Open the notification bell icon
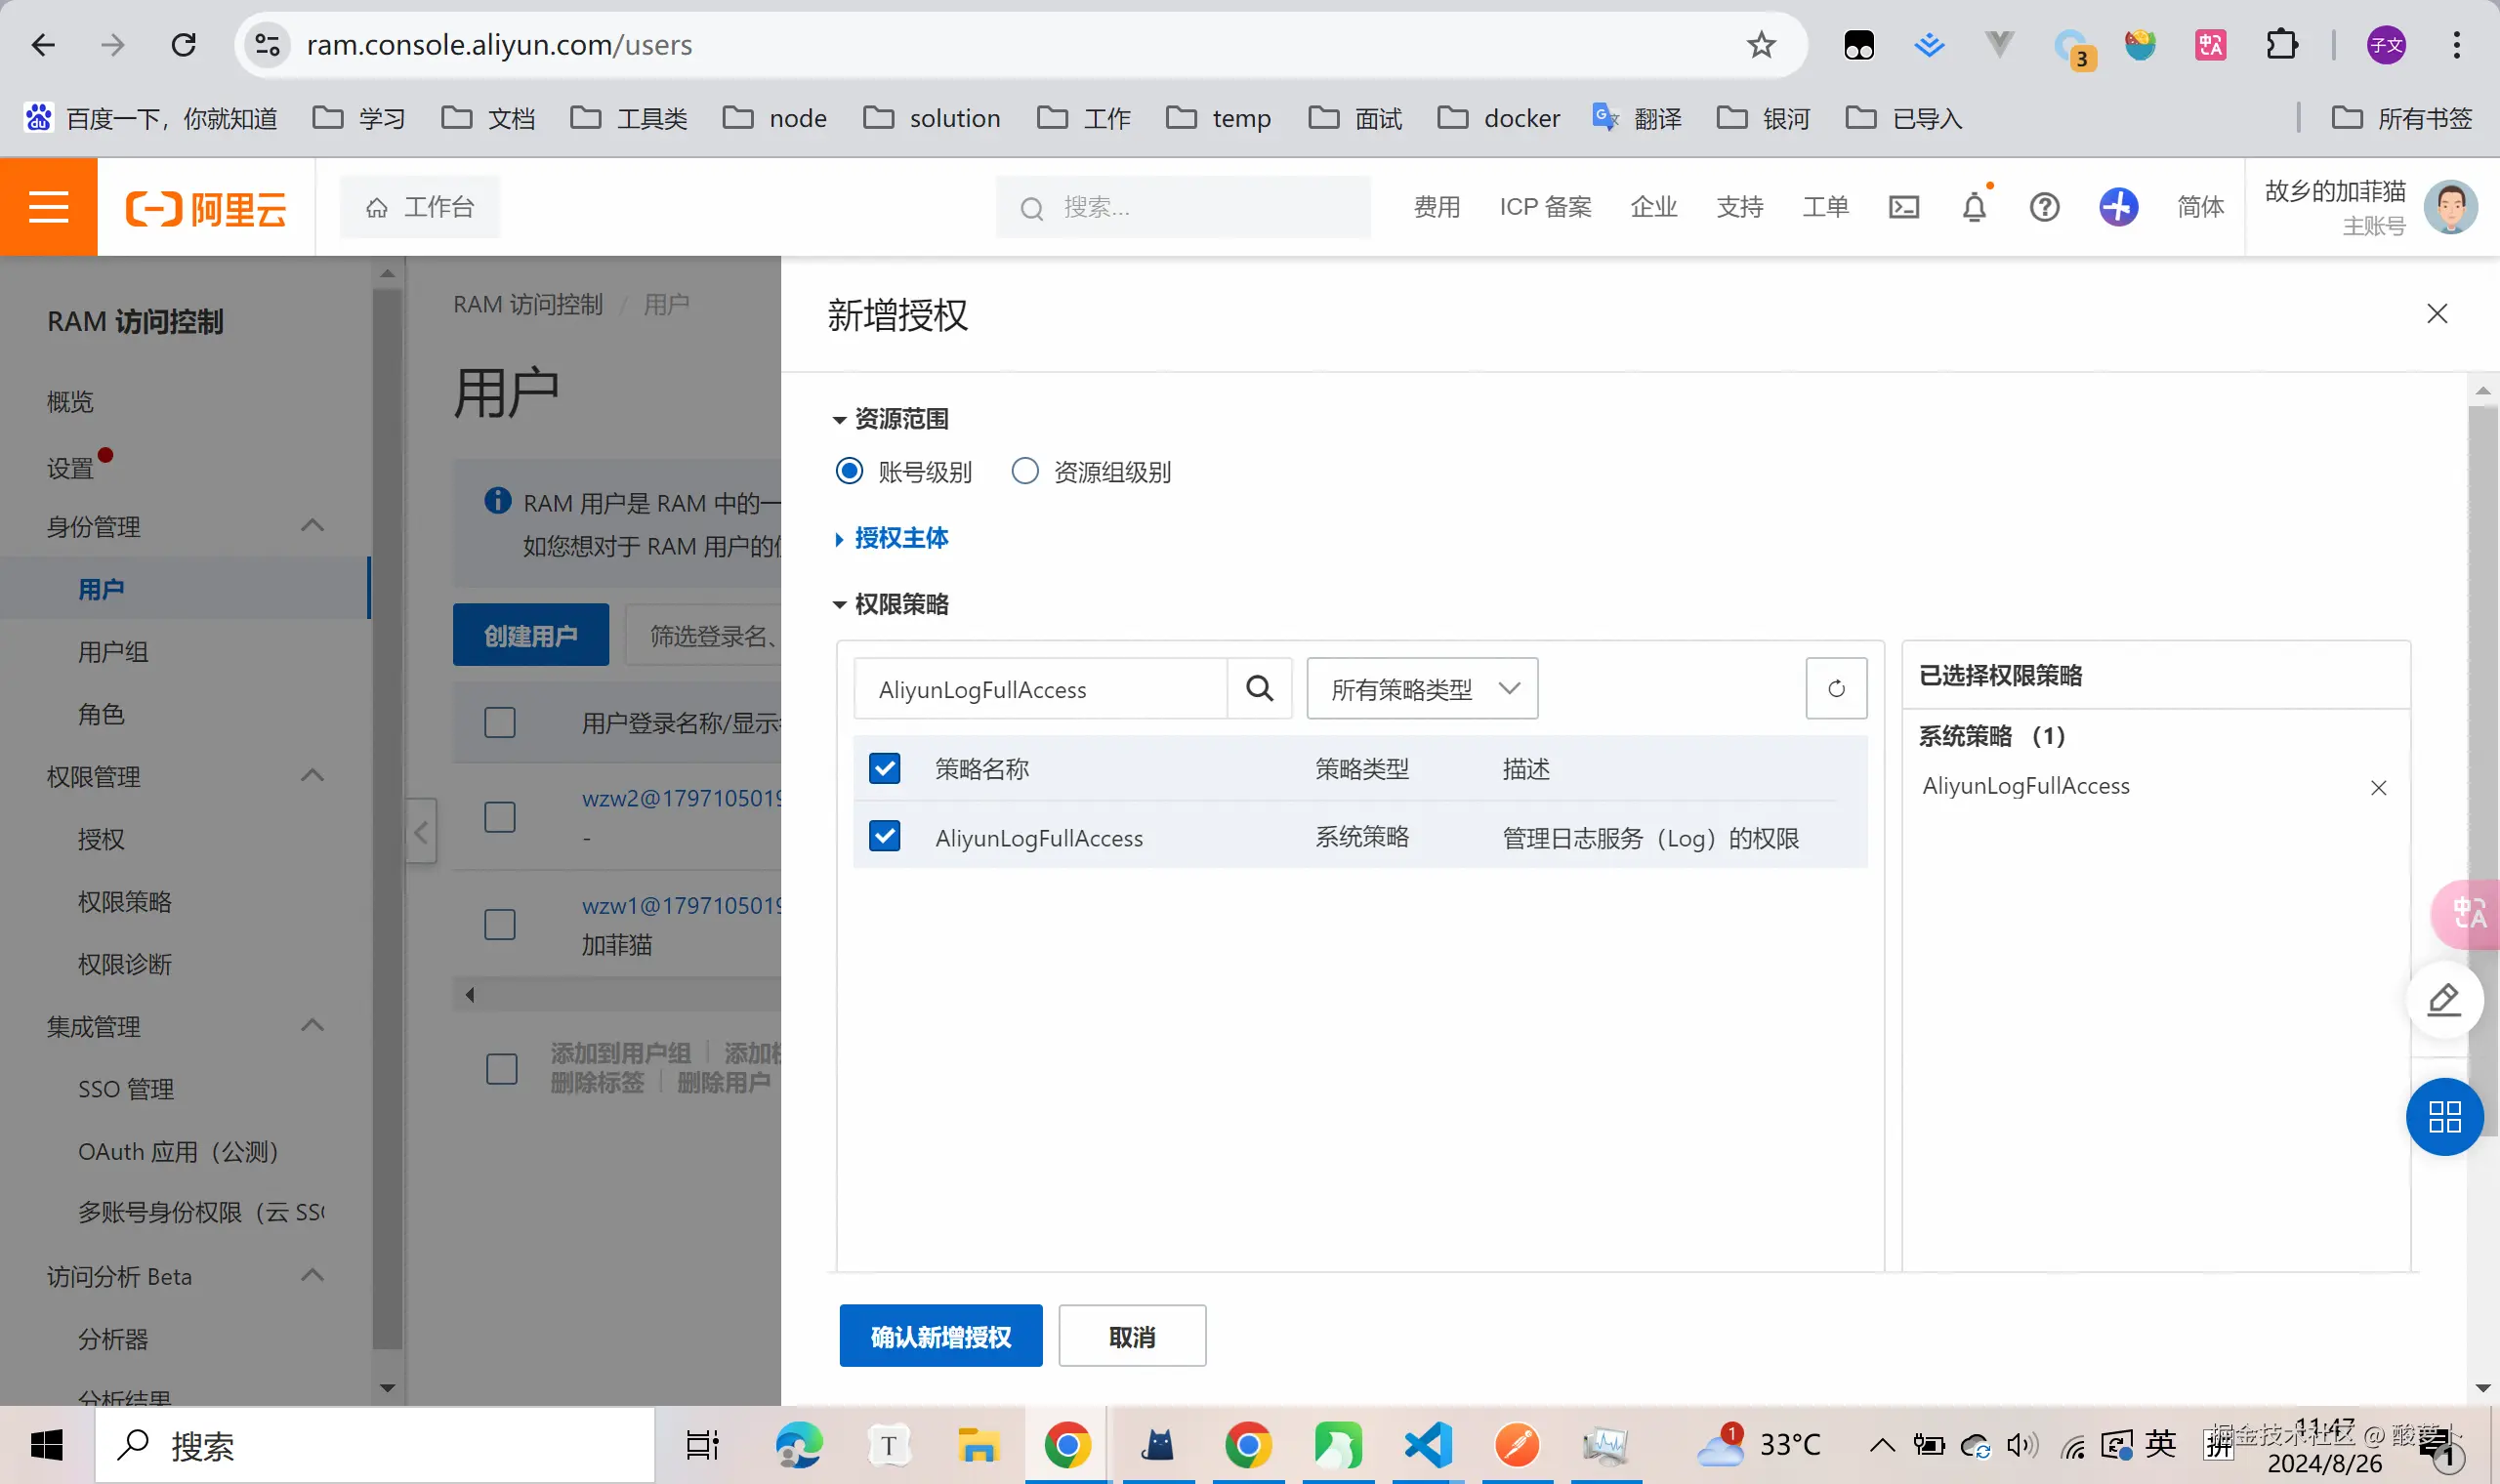This screenshot has width=2500, height=1484. [1974, 207]
